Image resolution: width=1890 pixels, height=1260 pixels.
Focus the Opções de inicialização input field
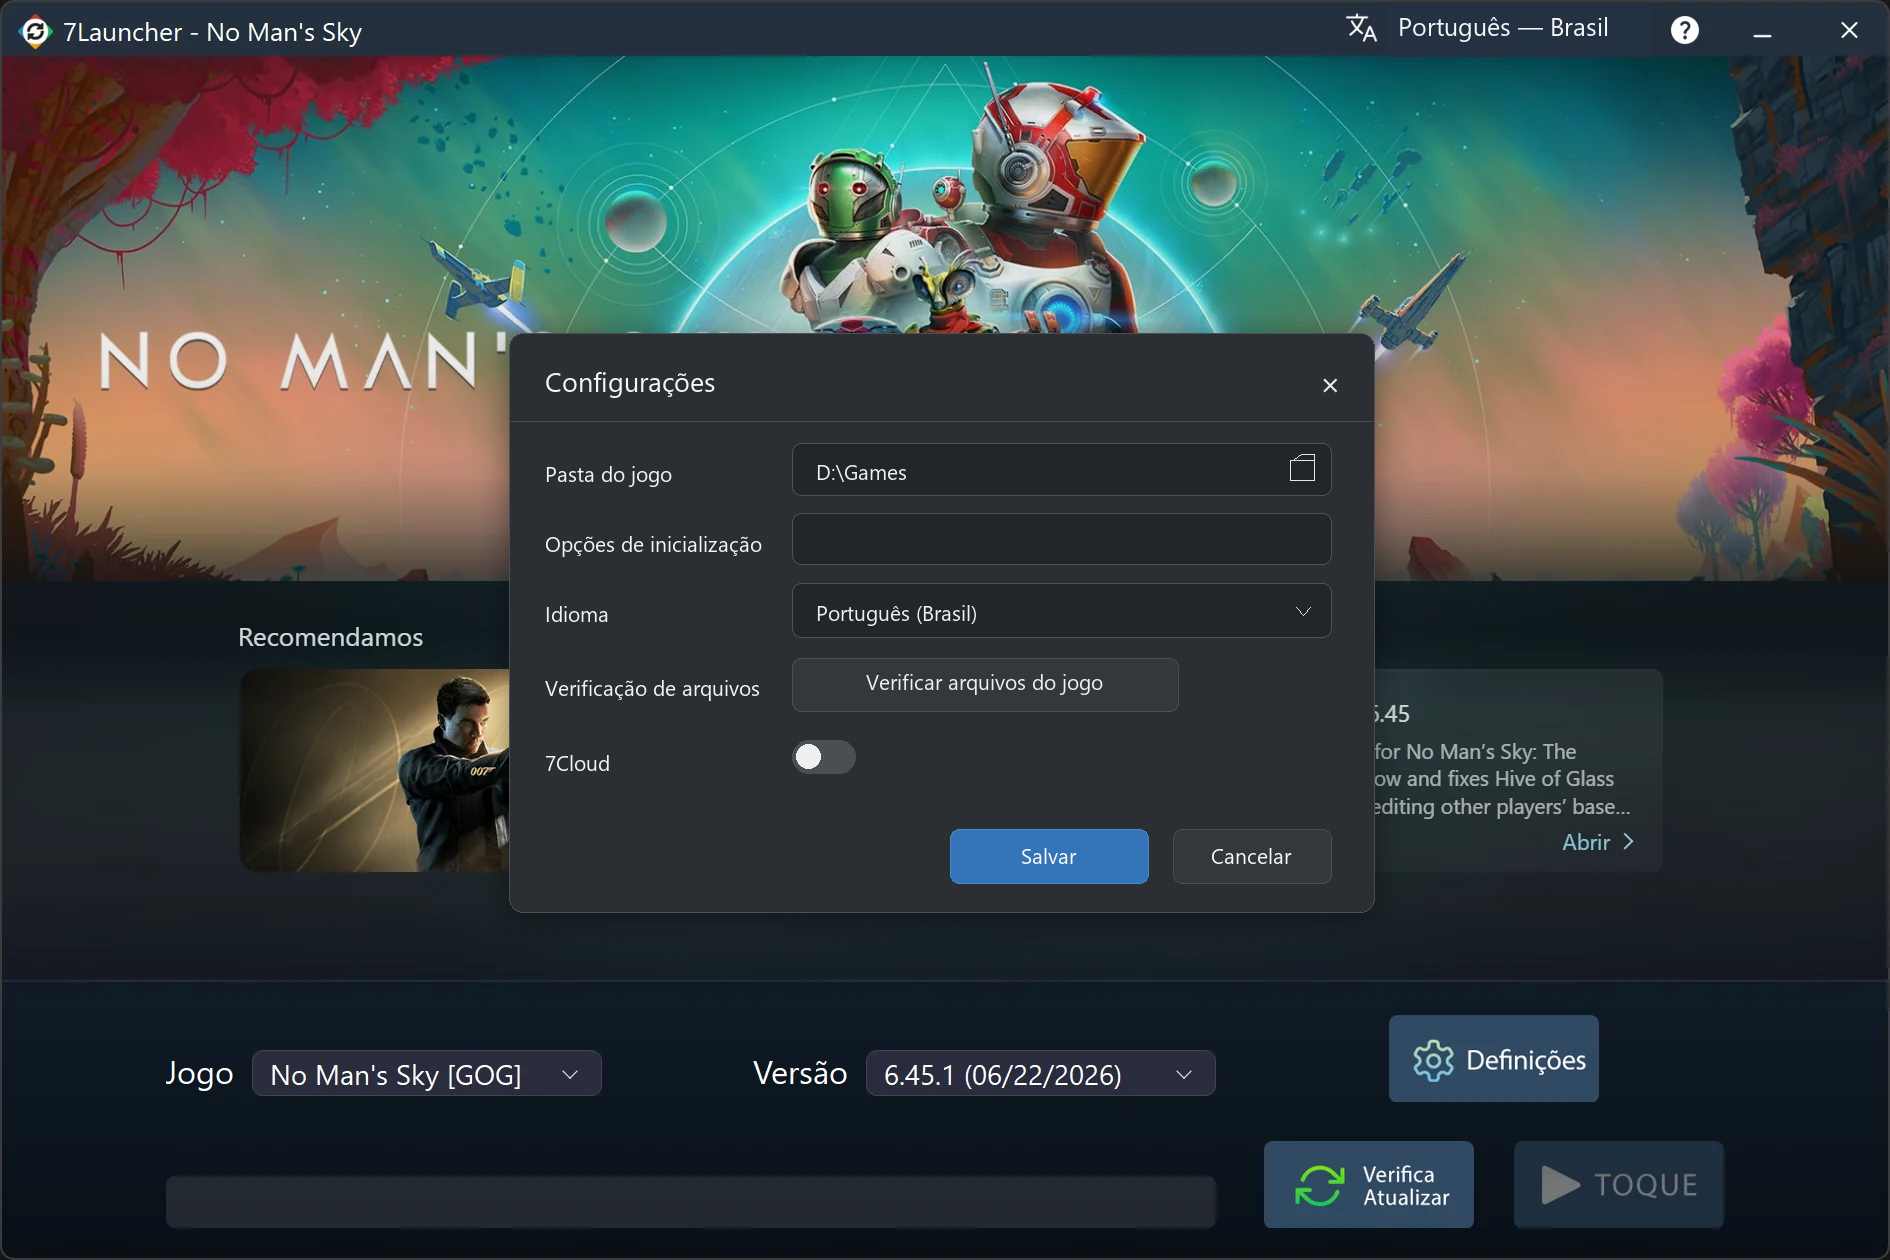[1061, 539]
